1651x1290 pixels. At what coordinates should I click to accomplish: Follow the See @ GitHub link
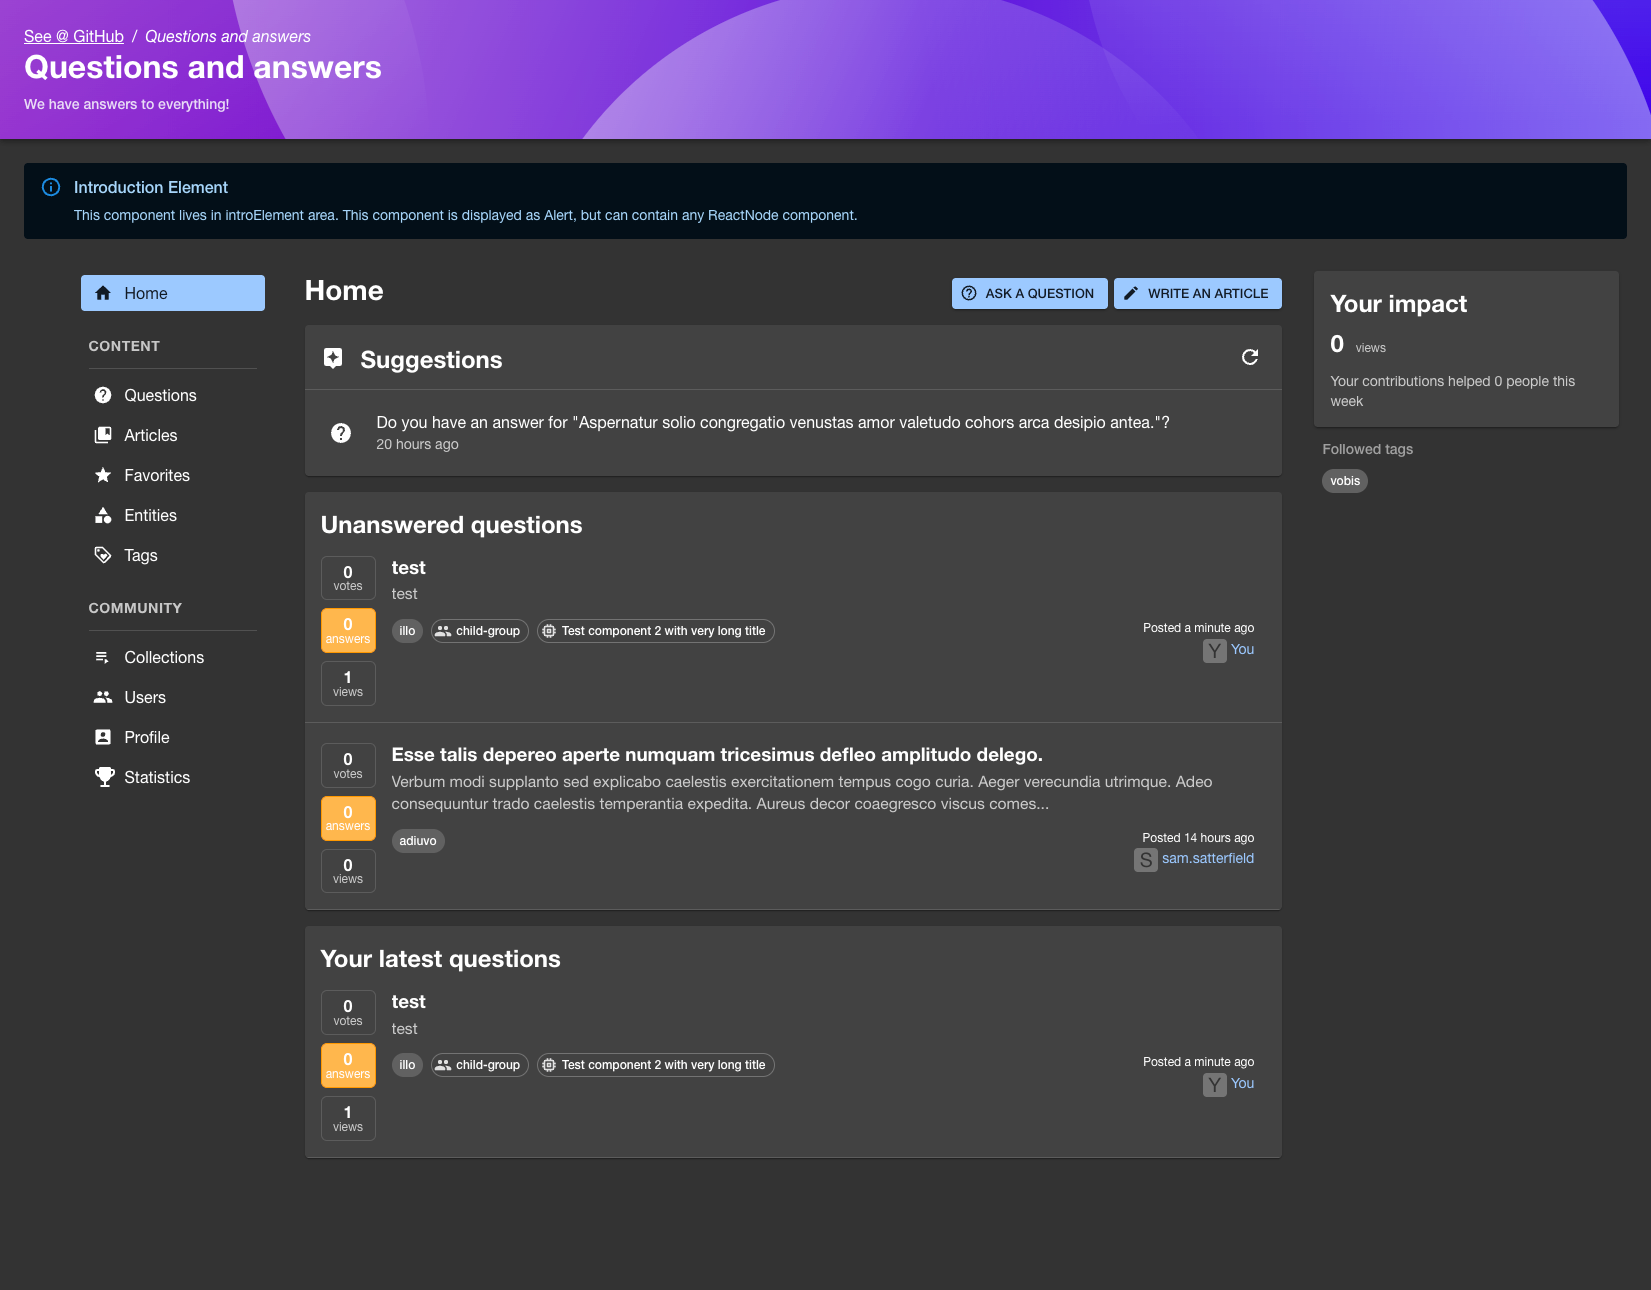pos(74,36)
